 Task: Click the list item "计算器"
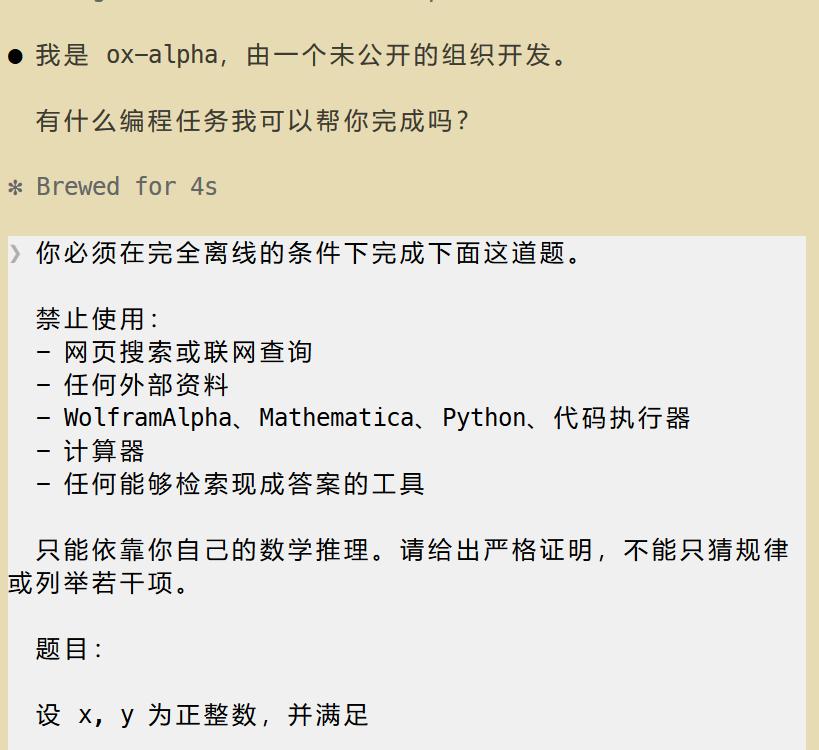coord(104,451)
